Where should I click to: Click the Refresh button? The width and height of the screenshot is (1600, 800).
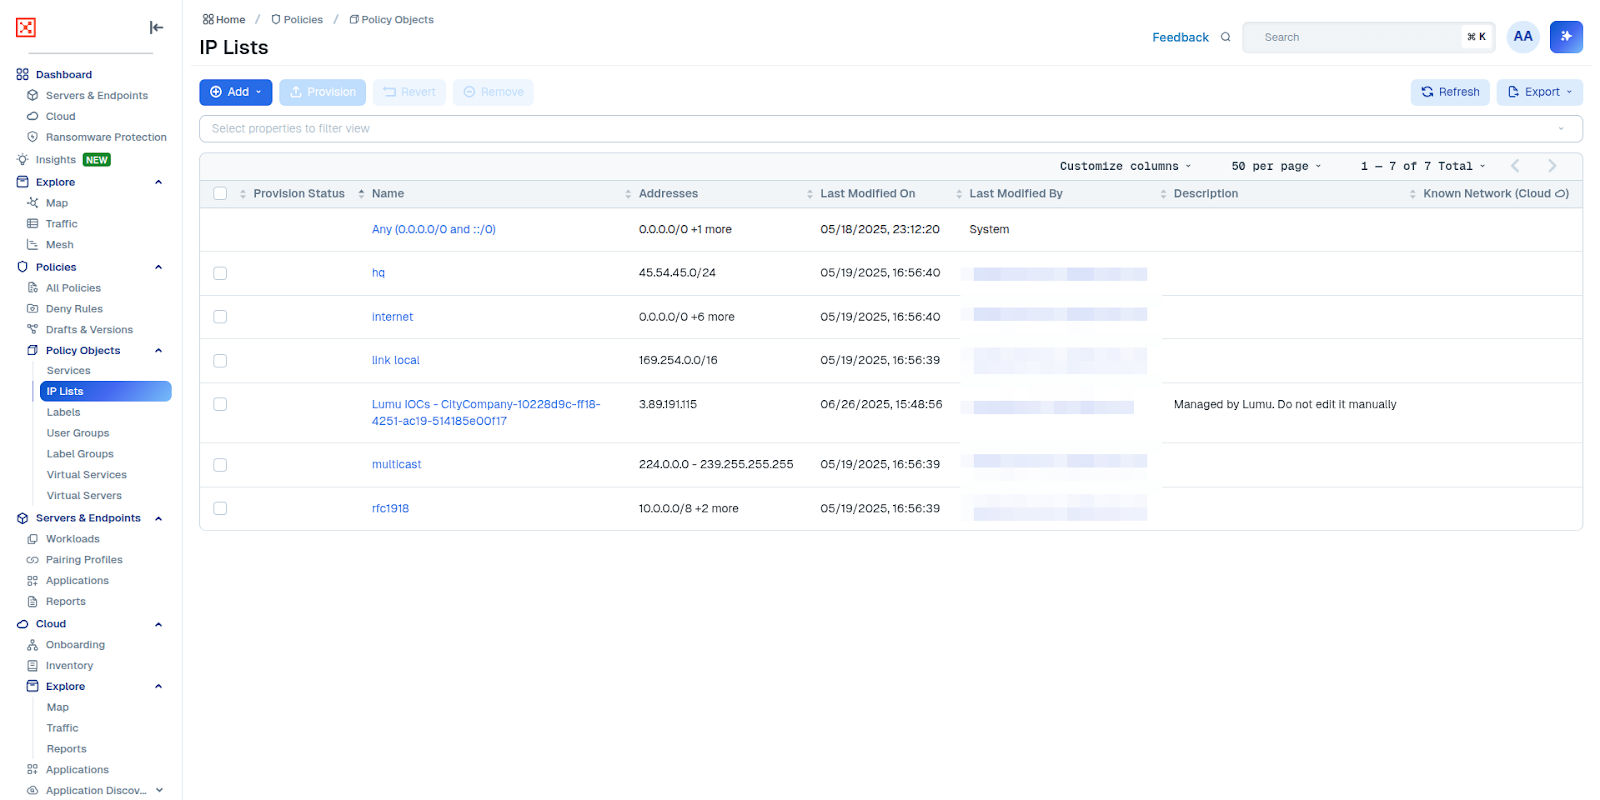[1450, 92]
